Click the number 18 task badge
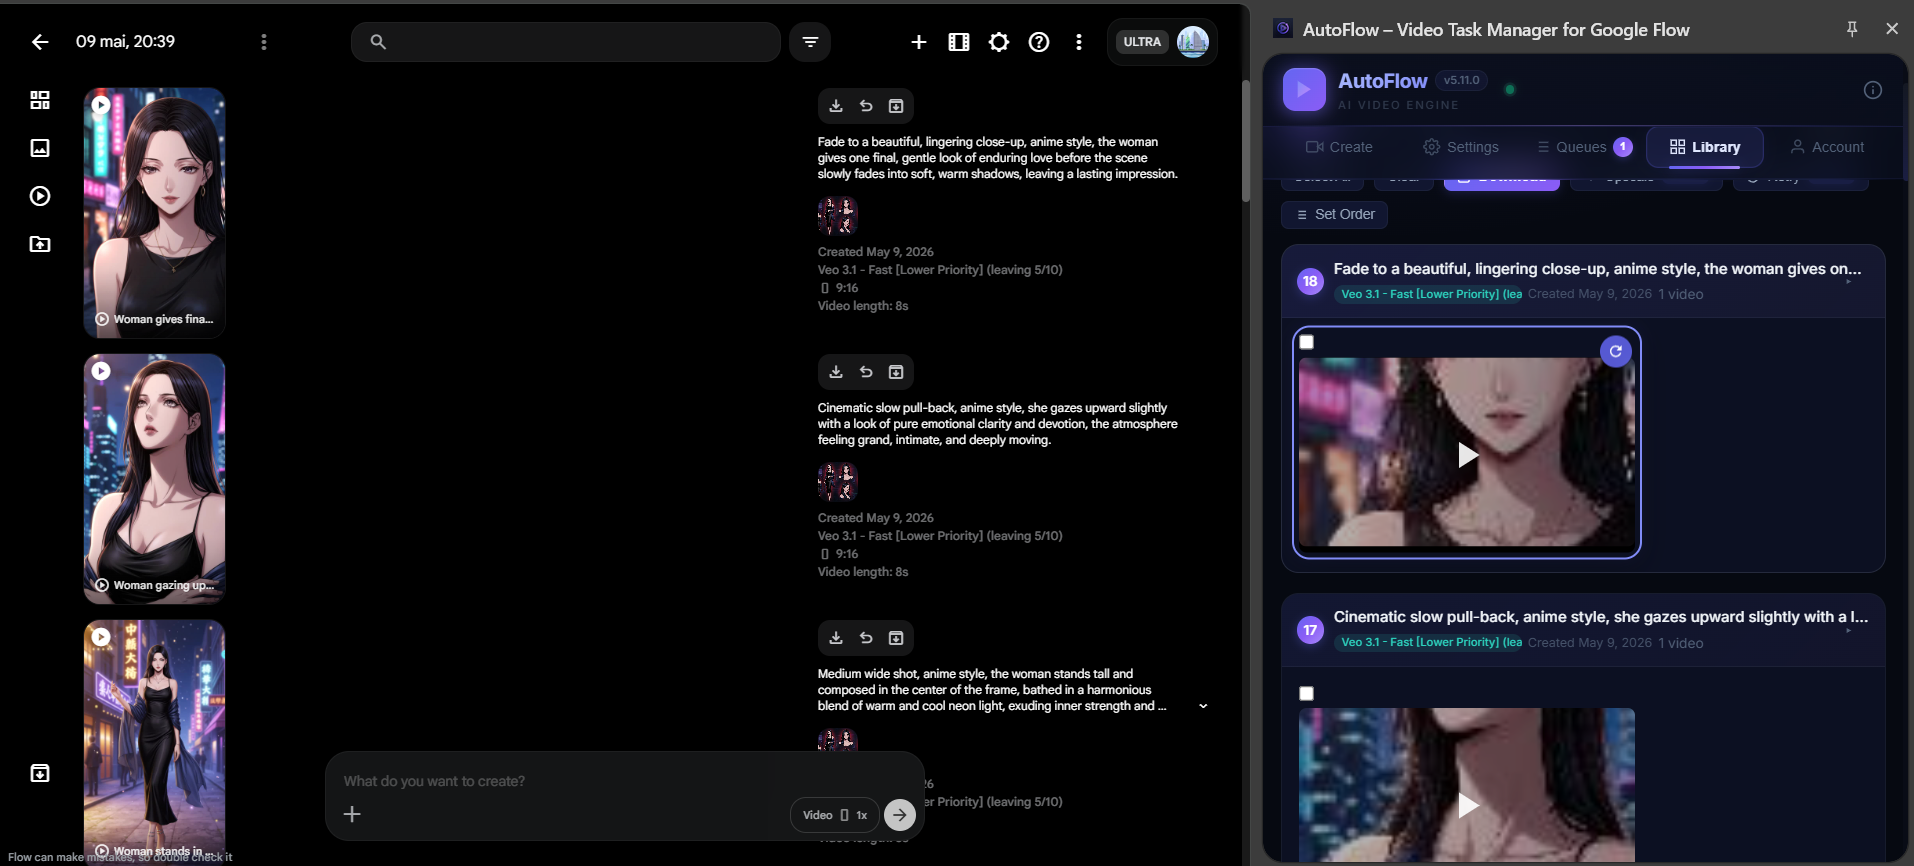This screenshot has height=866, width=1914. (x=1310, y=281)
